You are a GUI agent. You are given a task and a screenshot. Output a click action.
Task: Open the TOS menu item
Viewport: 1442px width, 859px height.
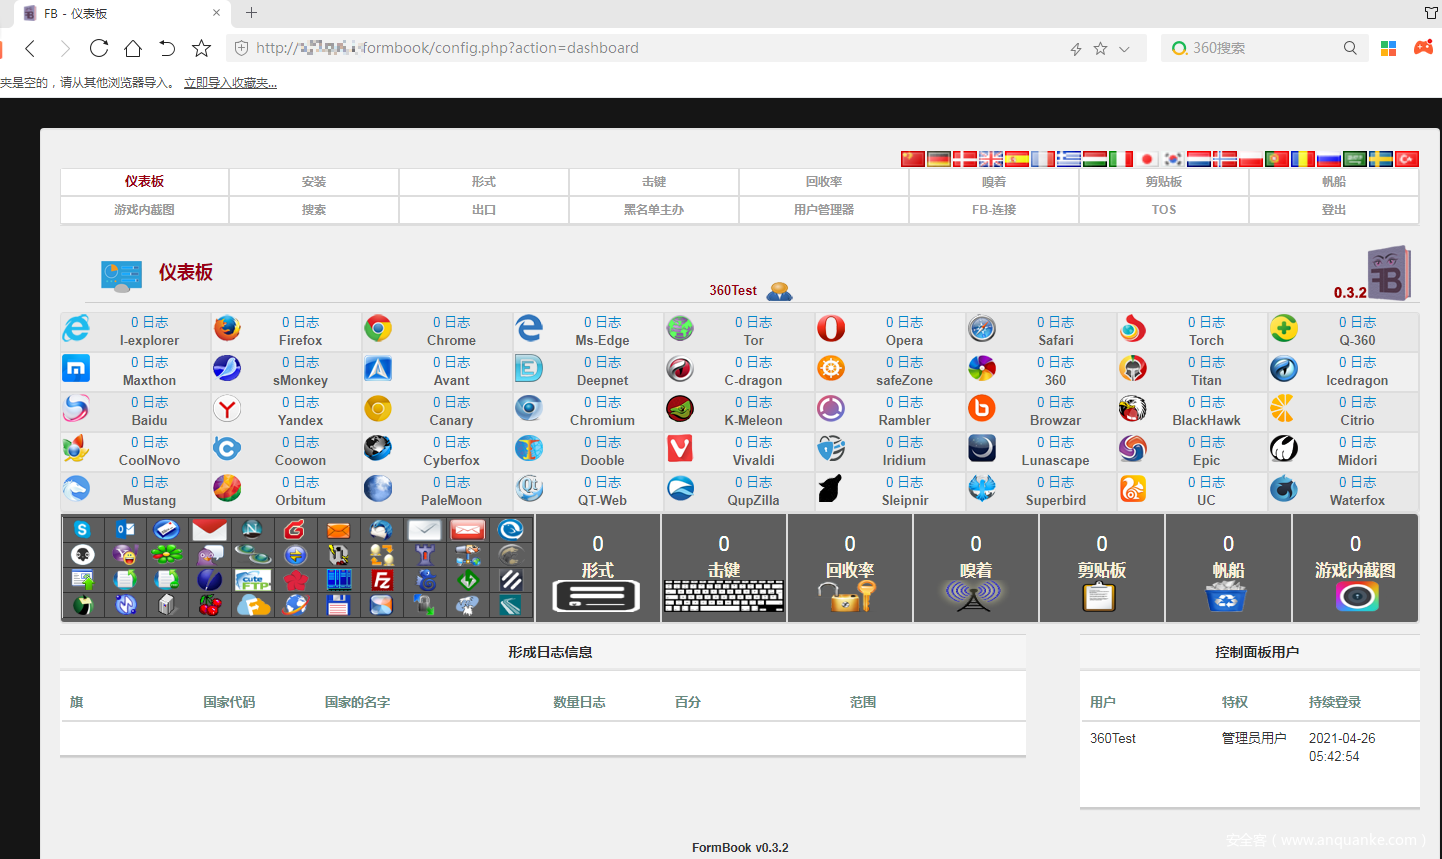(x=1164, y=209)
